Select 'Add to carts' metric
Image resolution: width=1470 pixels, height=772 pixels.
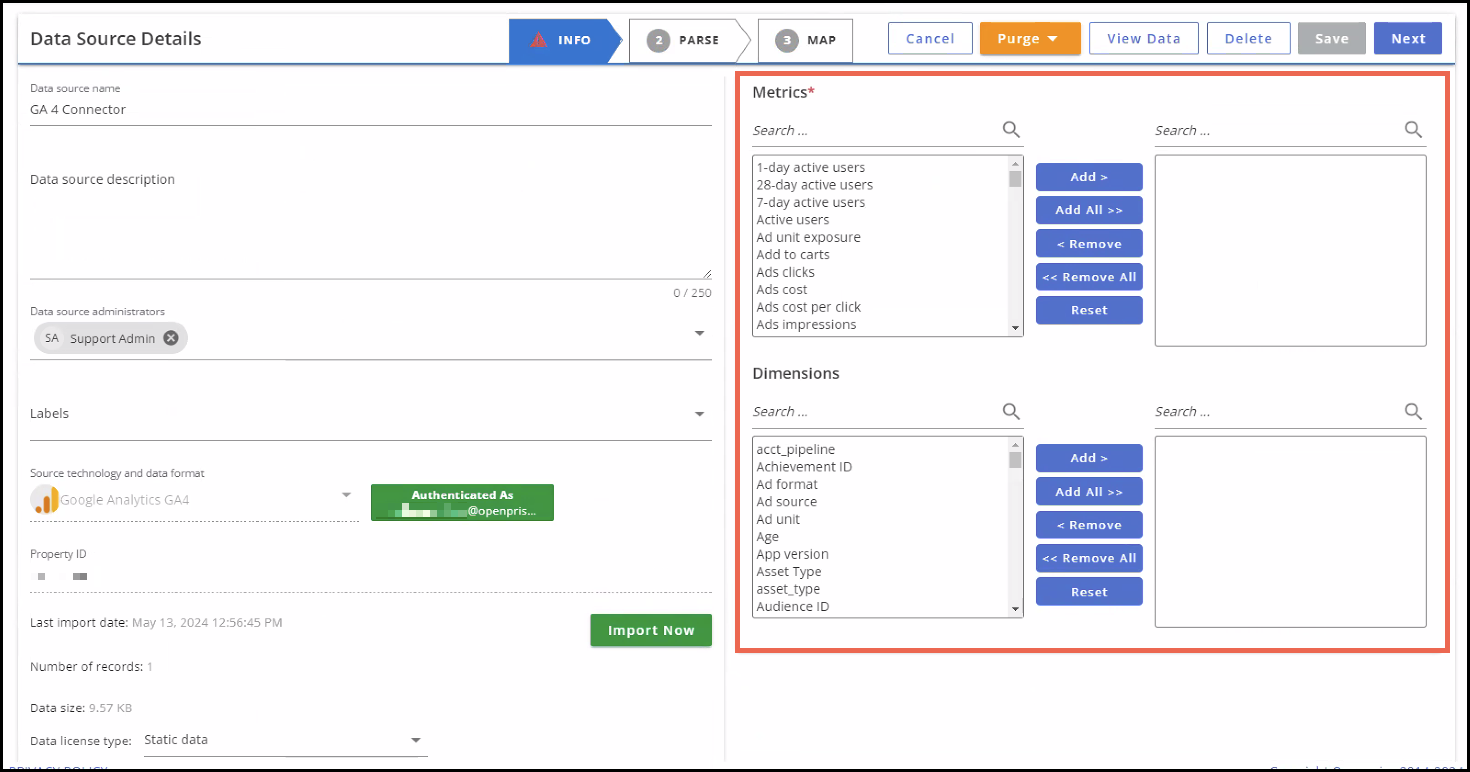pyautogui.click(x=793, y=254)
